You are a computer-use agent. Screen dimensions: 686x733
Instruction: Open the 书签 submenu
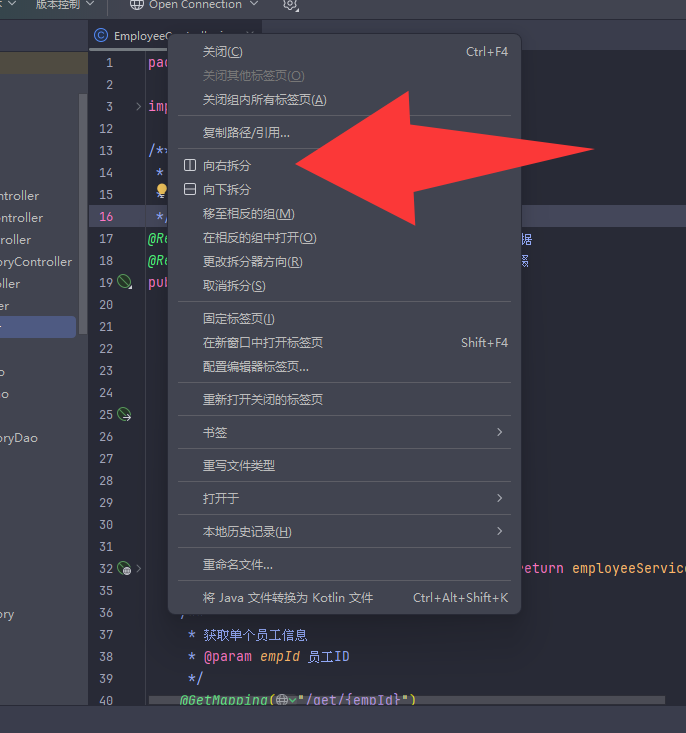tap(344, 432)
